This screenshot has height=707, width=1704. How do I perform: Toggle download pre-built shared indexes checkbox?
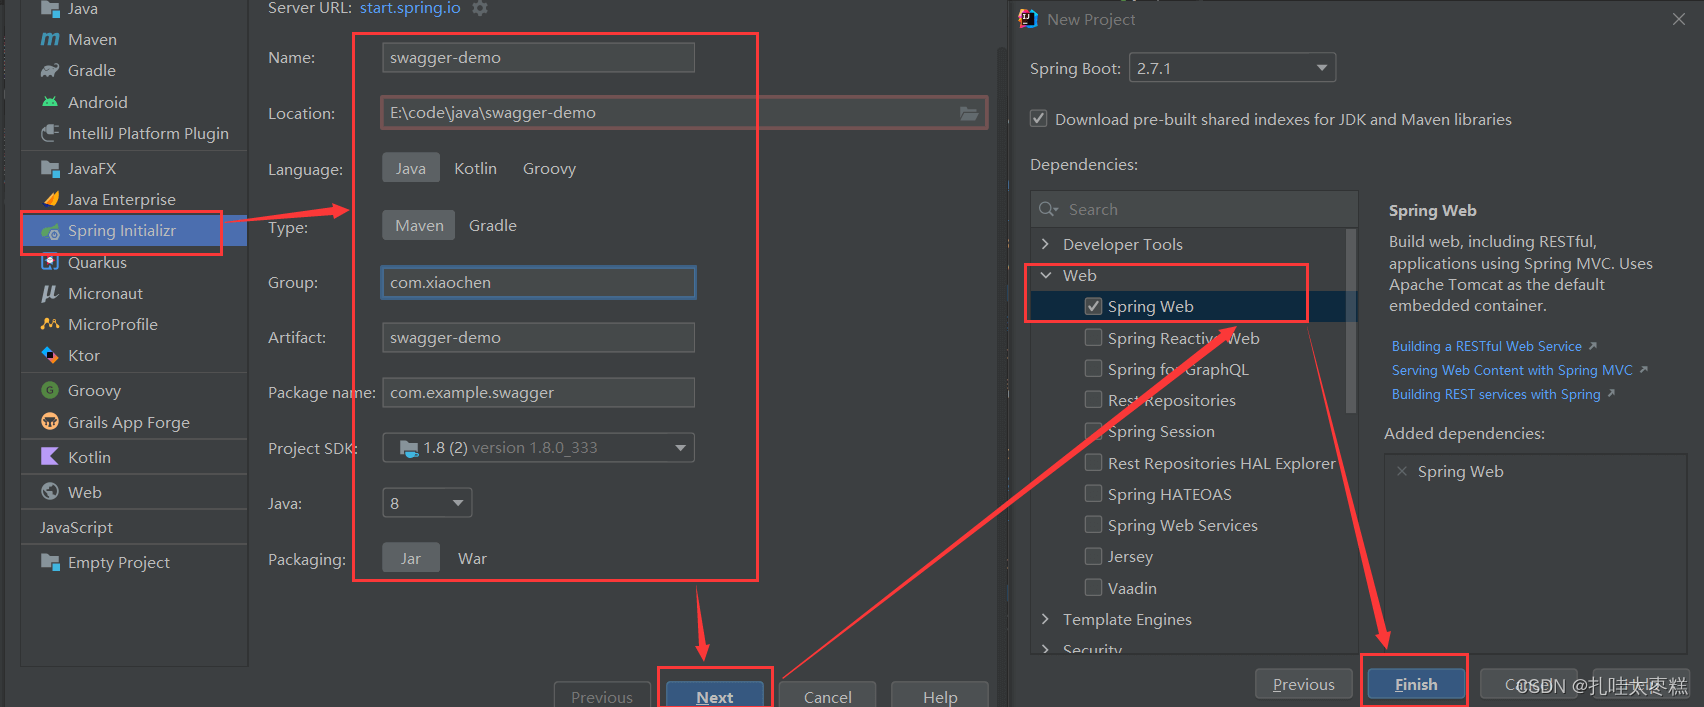[1039, 119]
